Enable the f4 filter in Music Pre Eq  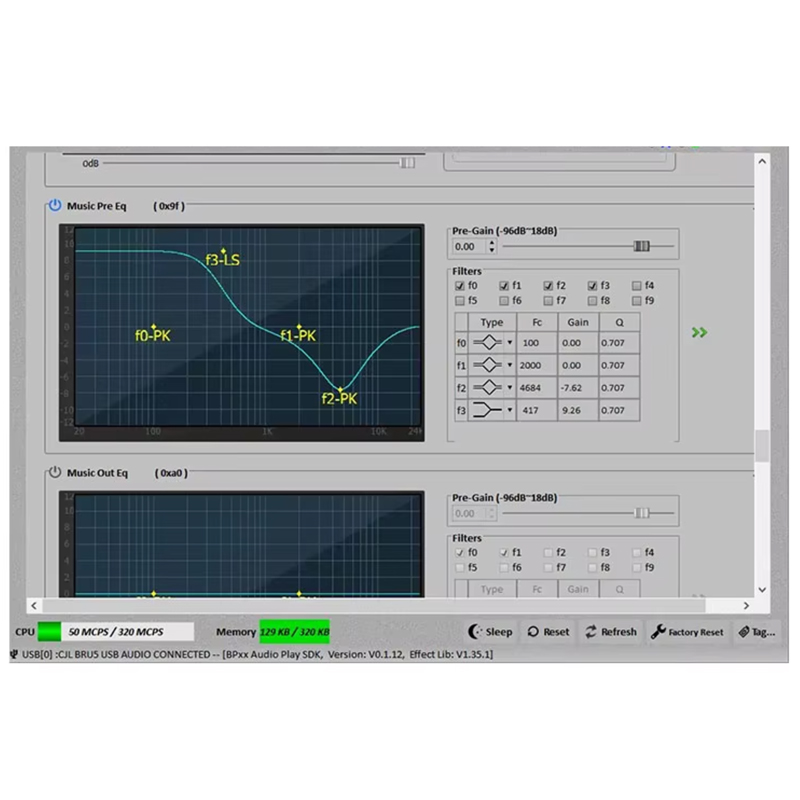pos(637,286)
